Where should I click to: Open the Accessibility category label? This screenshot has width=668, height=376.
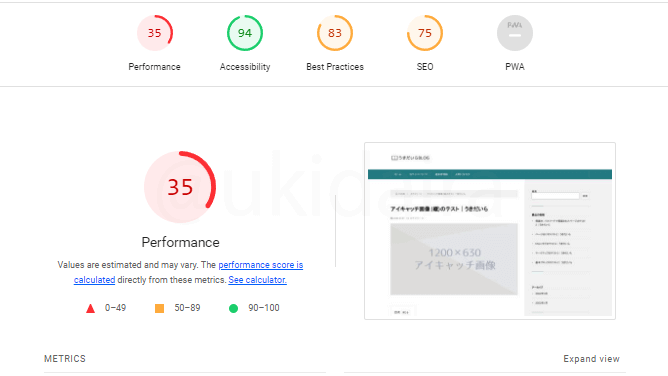click(245, 67)
